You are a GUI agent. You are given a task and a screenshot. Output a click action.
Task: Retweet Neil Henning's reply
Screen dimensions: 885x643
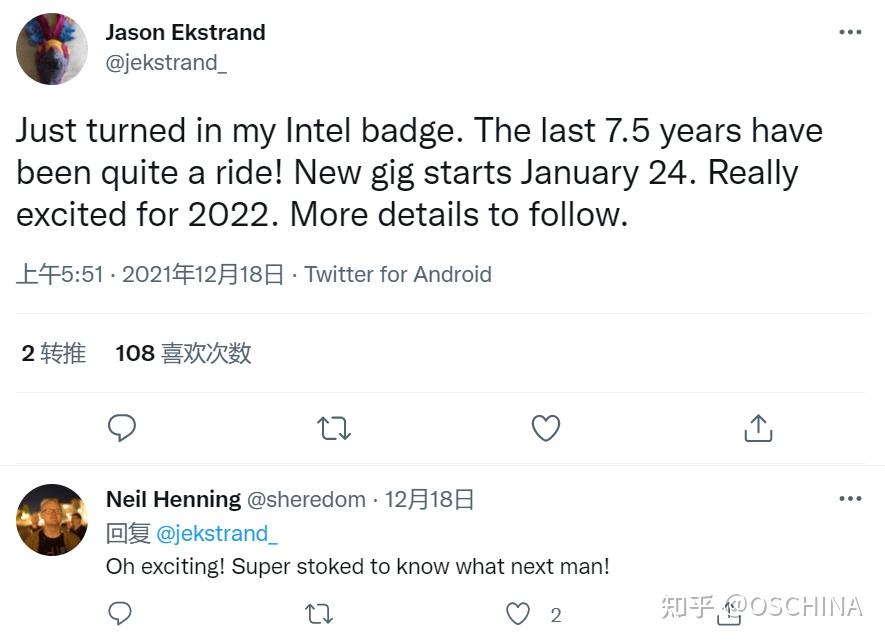[318, 613]
